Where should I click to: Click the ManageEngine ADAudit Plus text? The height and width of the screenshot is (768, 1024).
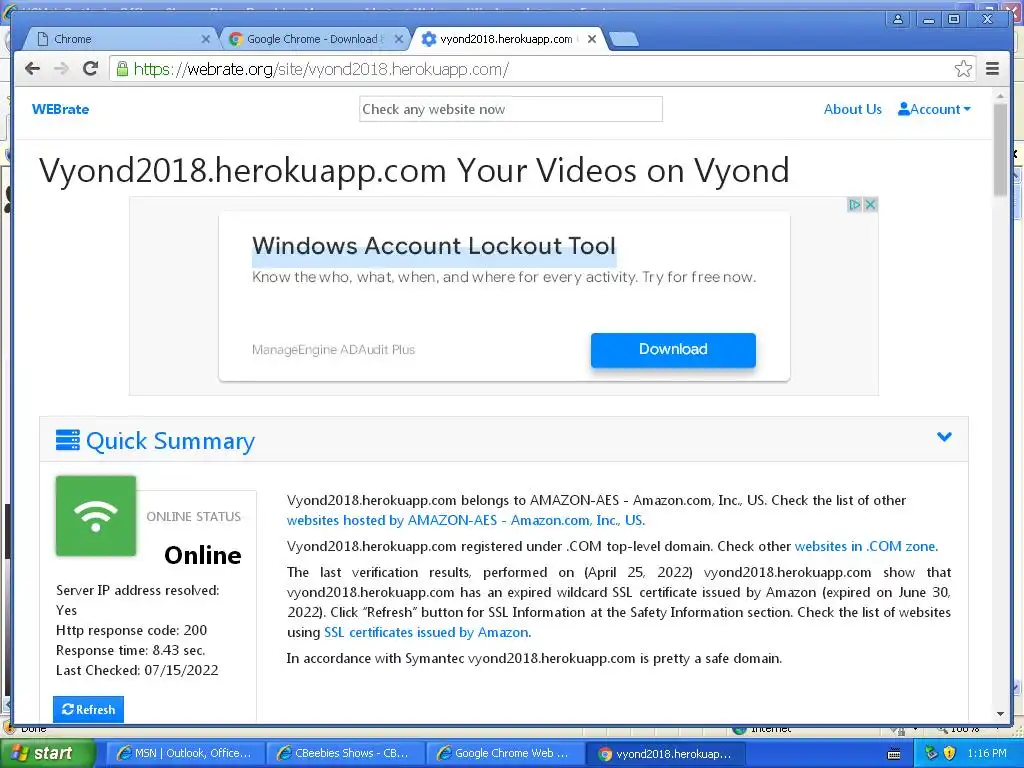tap(333, 350)
